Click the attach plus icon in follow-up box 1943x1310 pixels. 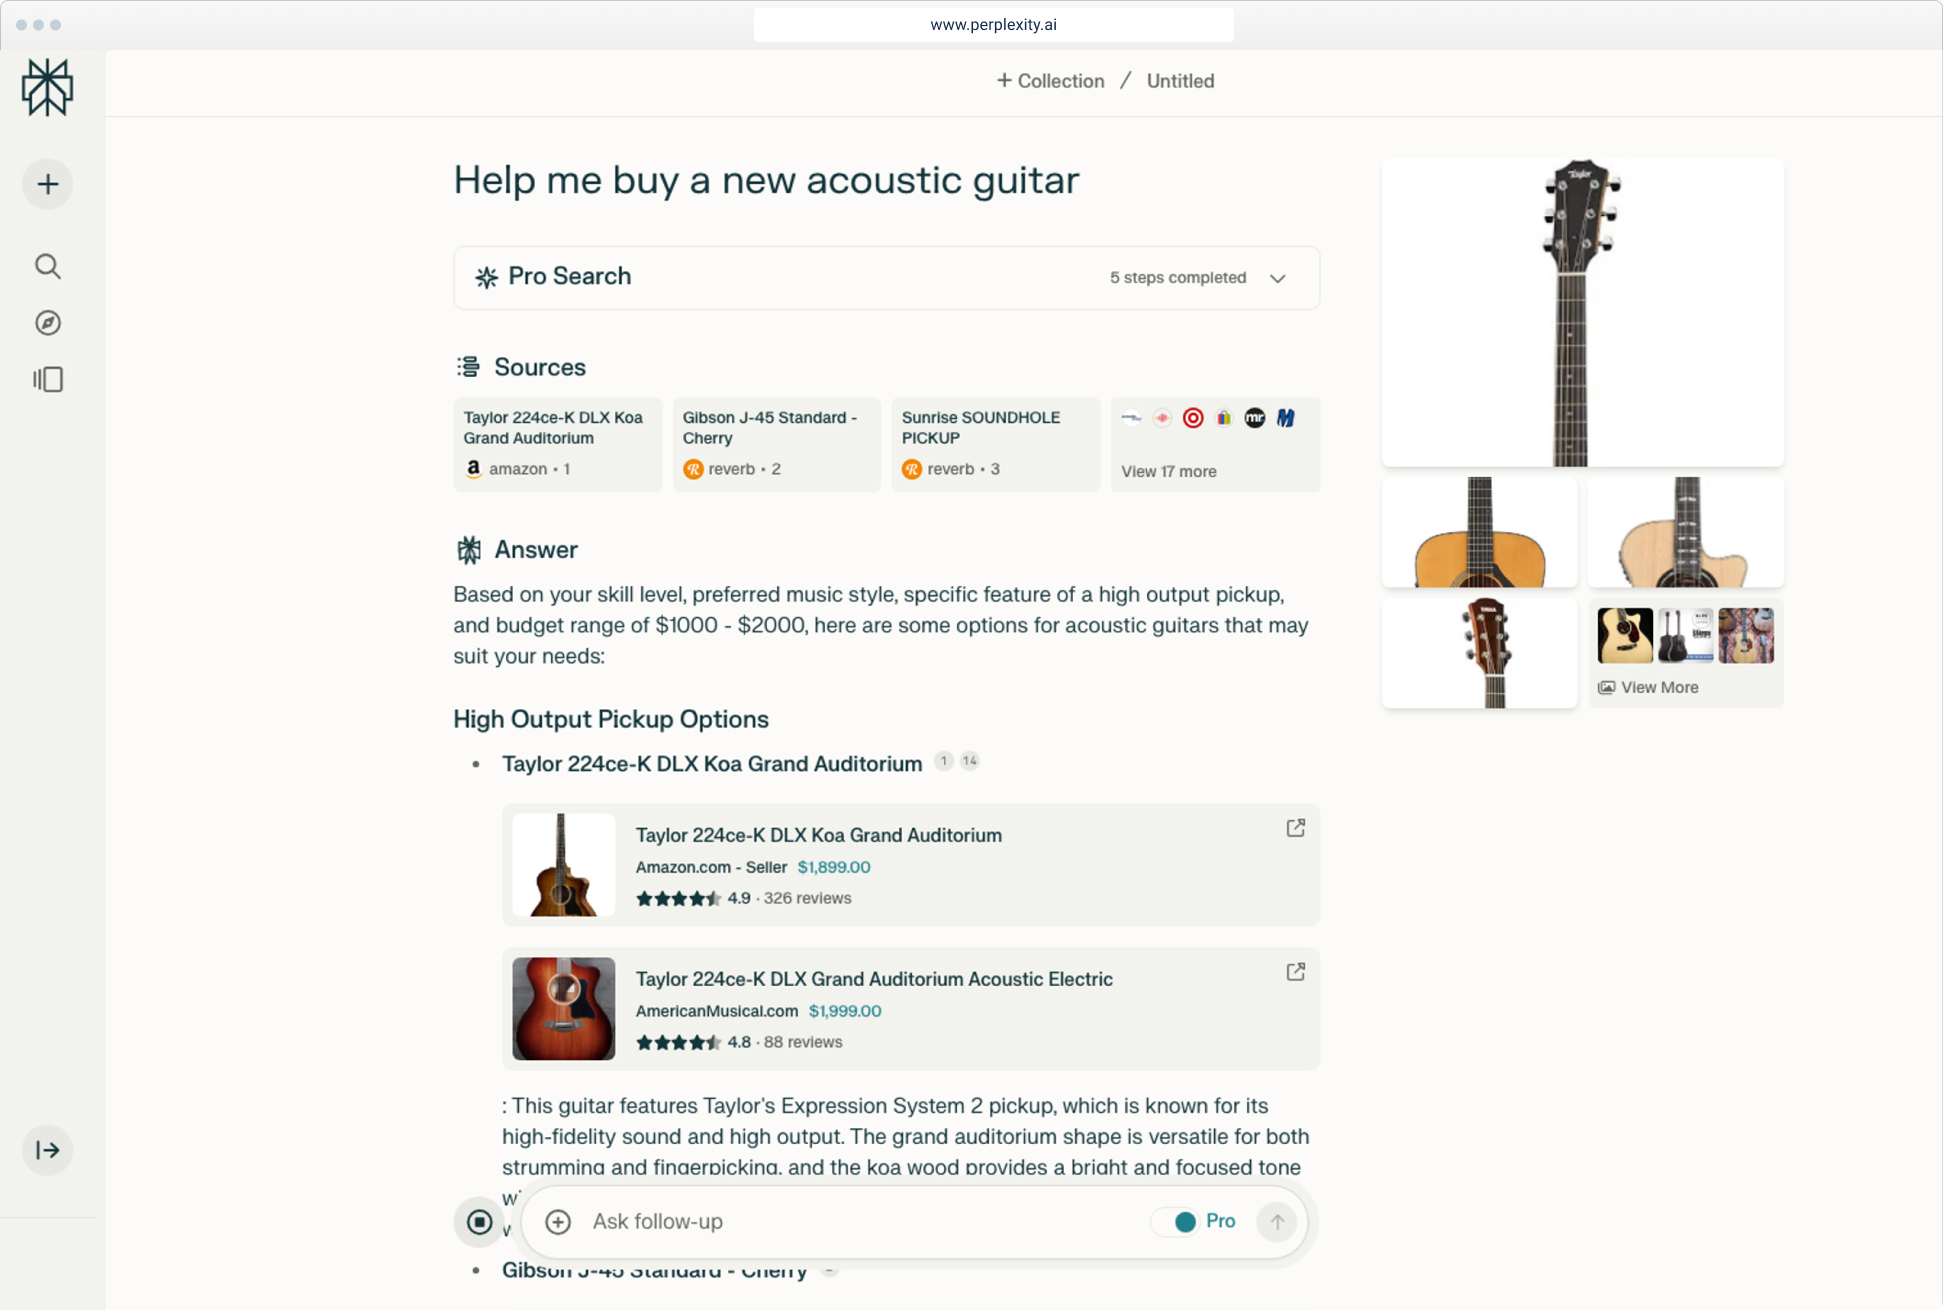pyautogui.click(x=558, y=1221)
